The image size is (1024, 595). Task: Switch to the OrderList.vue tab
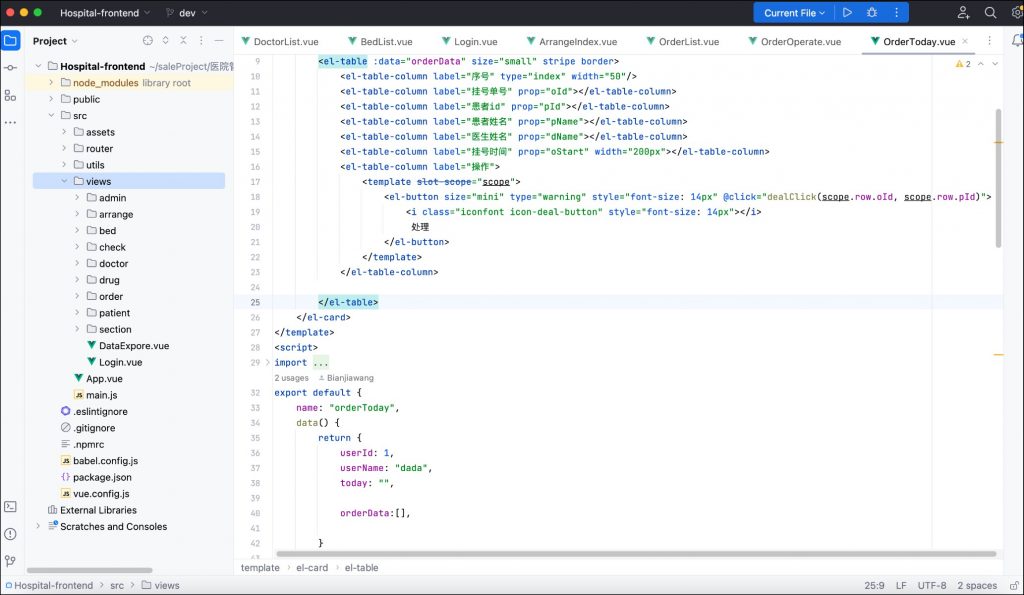coord(687,42)
